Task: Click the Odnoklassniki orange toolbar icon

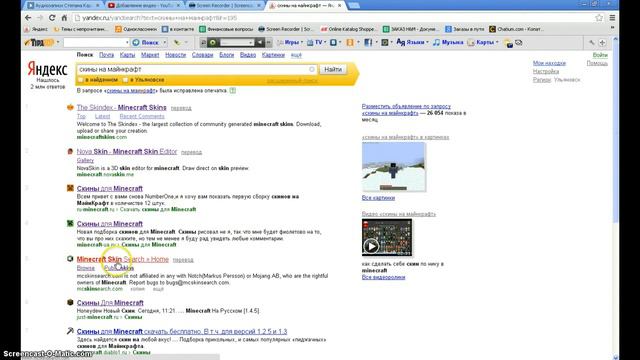Action: click(350, 42)
